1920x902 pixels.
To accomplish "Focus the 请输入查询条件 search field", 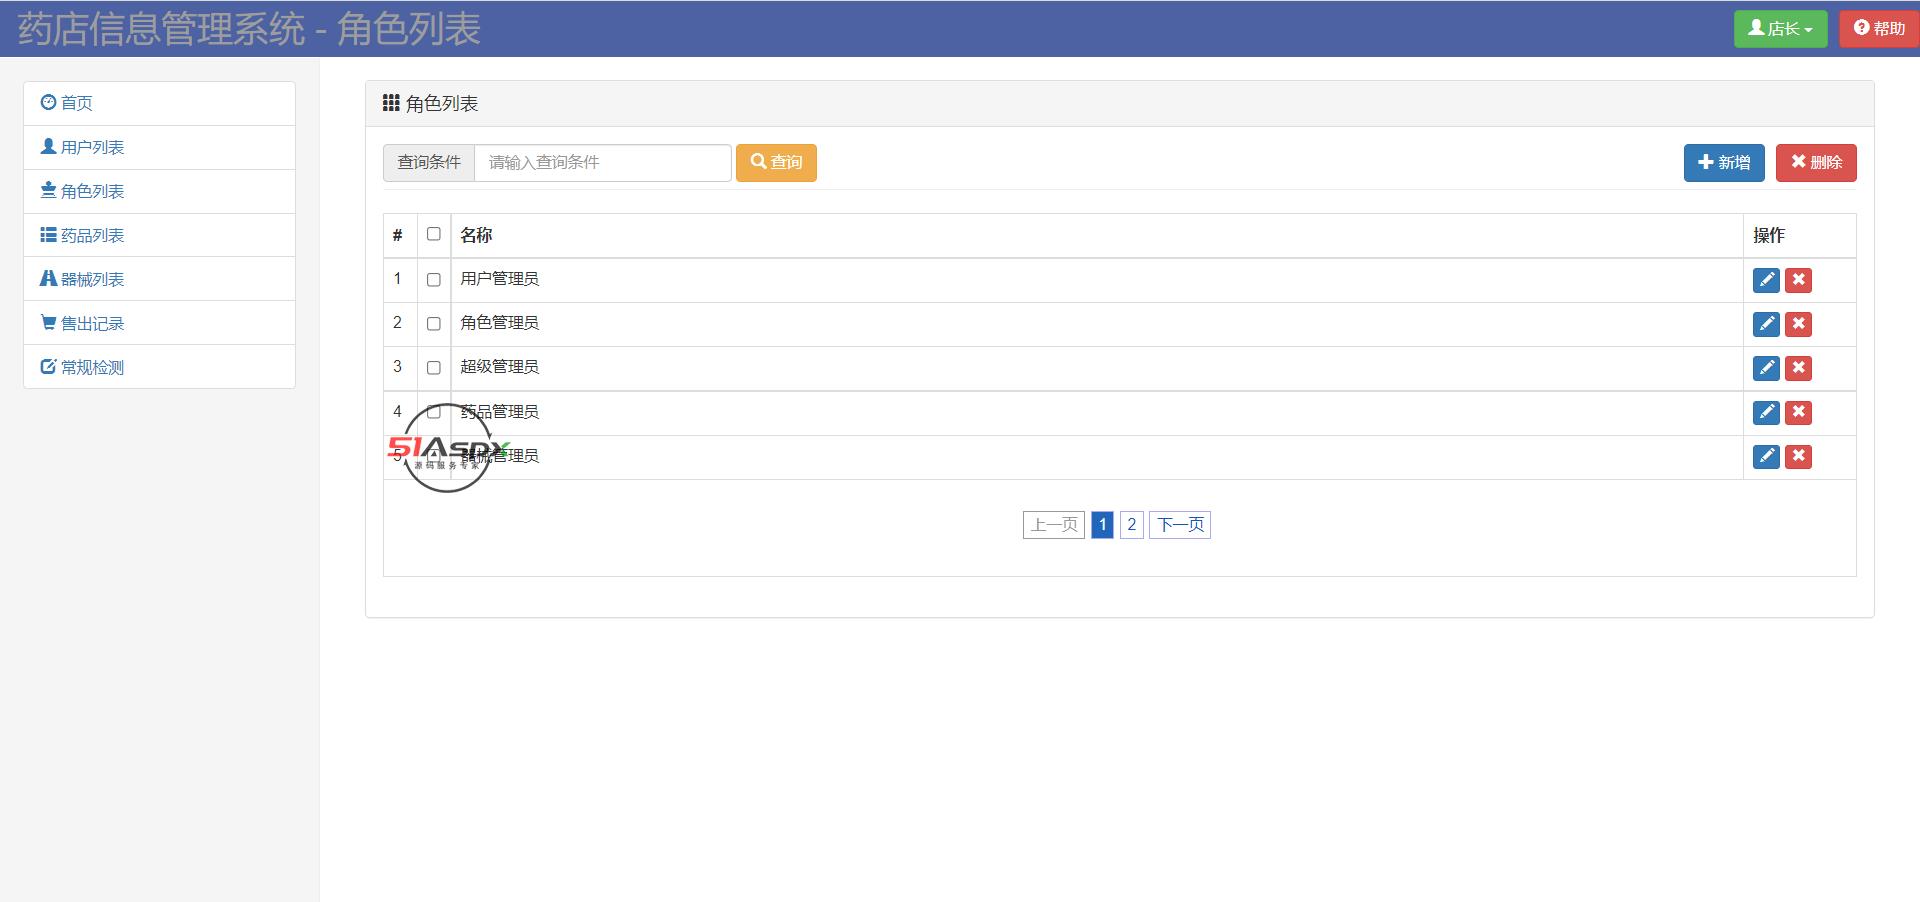I will pos(602,163).
